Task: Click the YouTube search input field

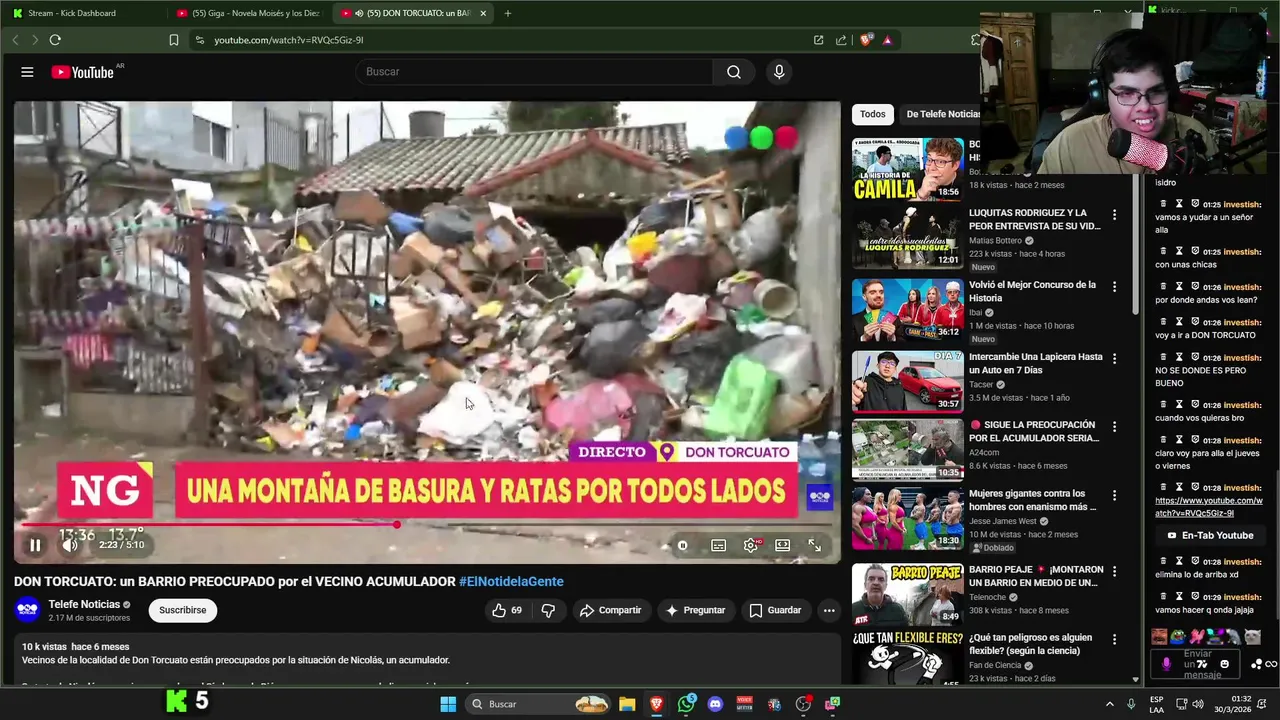Action: [535, 72]
